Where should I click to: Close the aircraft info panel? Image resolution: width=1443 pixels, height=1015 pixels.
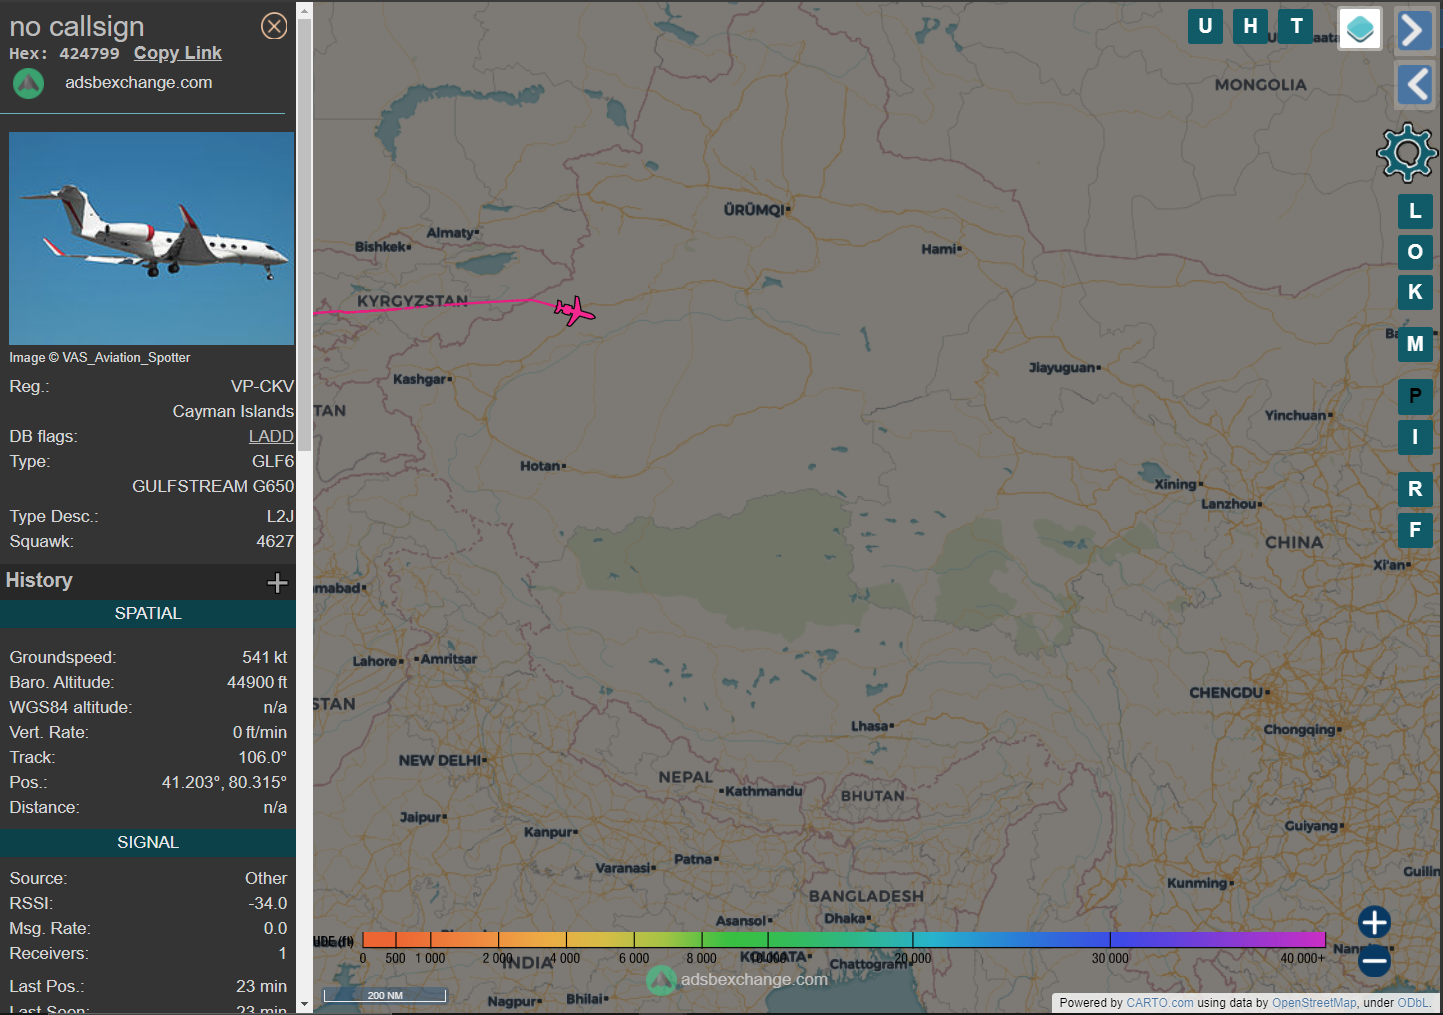(x=274, y=26)
